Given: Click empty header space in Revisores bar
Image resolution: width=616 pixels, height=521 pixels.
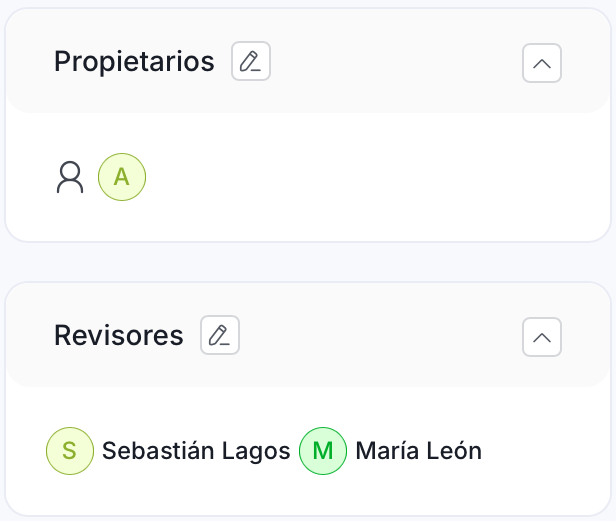Looking at the screenshot, I should [380, 336].
